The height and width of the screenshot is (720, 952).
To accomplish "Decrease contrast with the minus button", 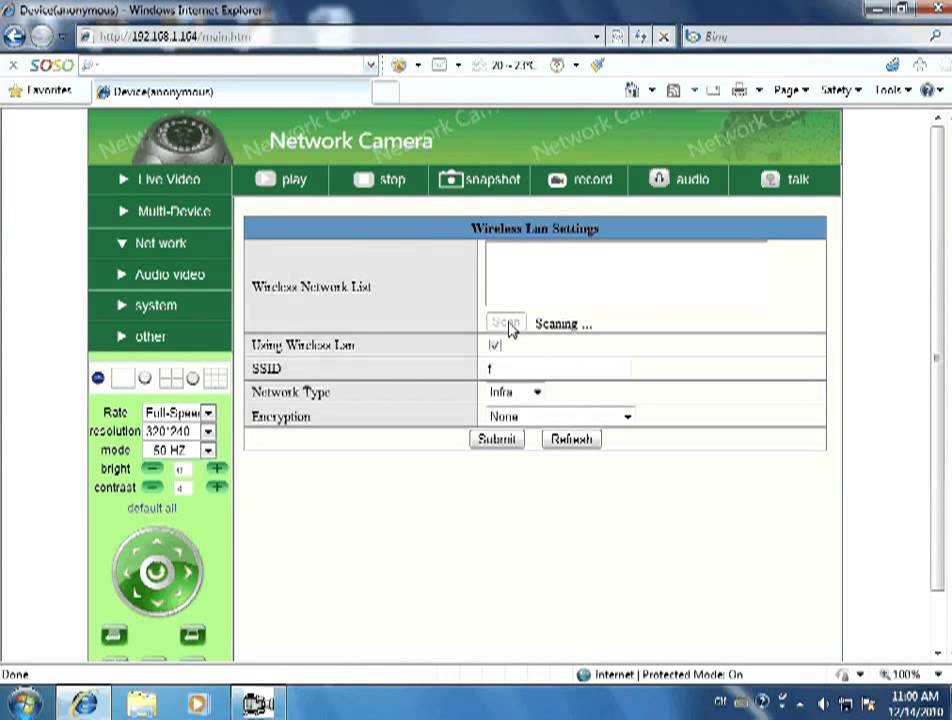I will (152, 487).
